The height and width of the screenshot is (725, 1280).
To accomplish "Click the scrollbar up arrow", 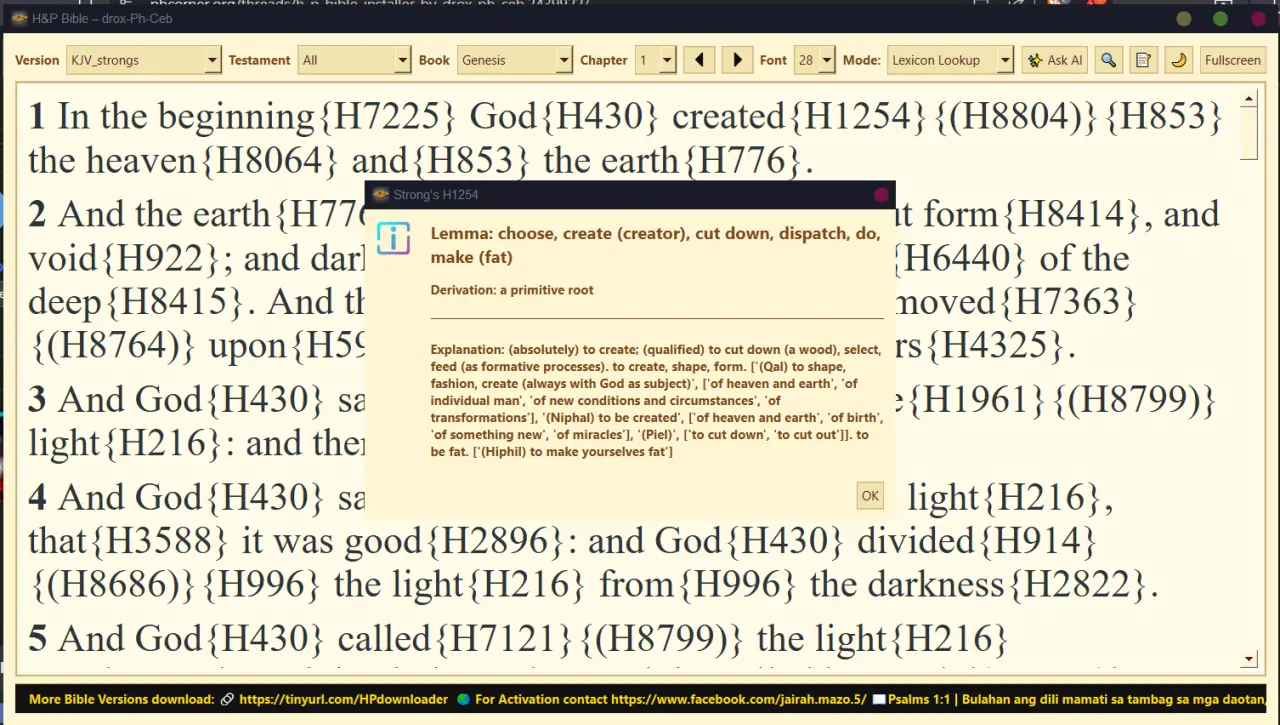I will (1248, 99).
